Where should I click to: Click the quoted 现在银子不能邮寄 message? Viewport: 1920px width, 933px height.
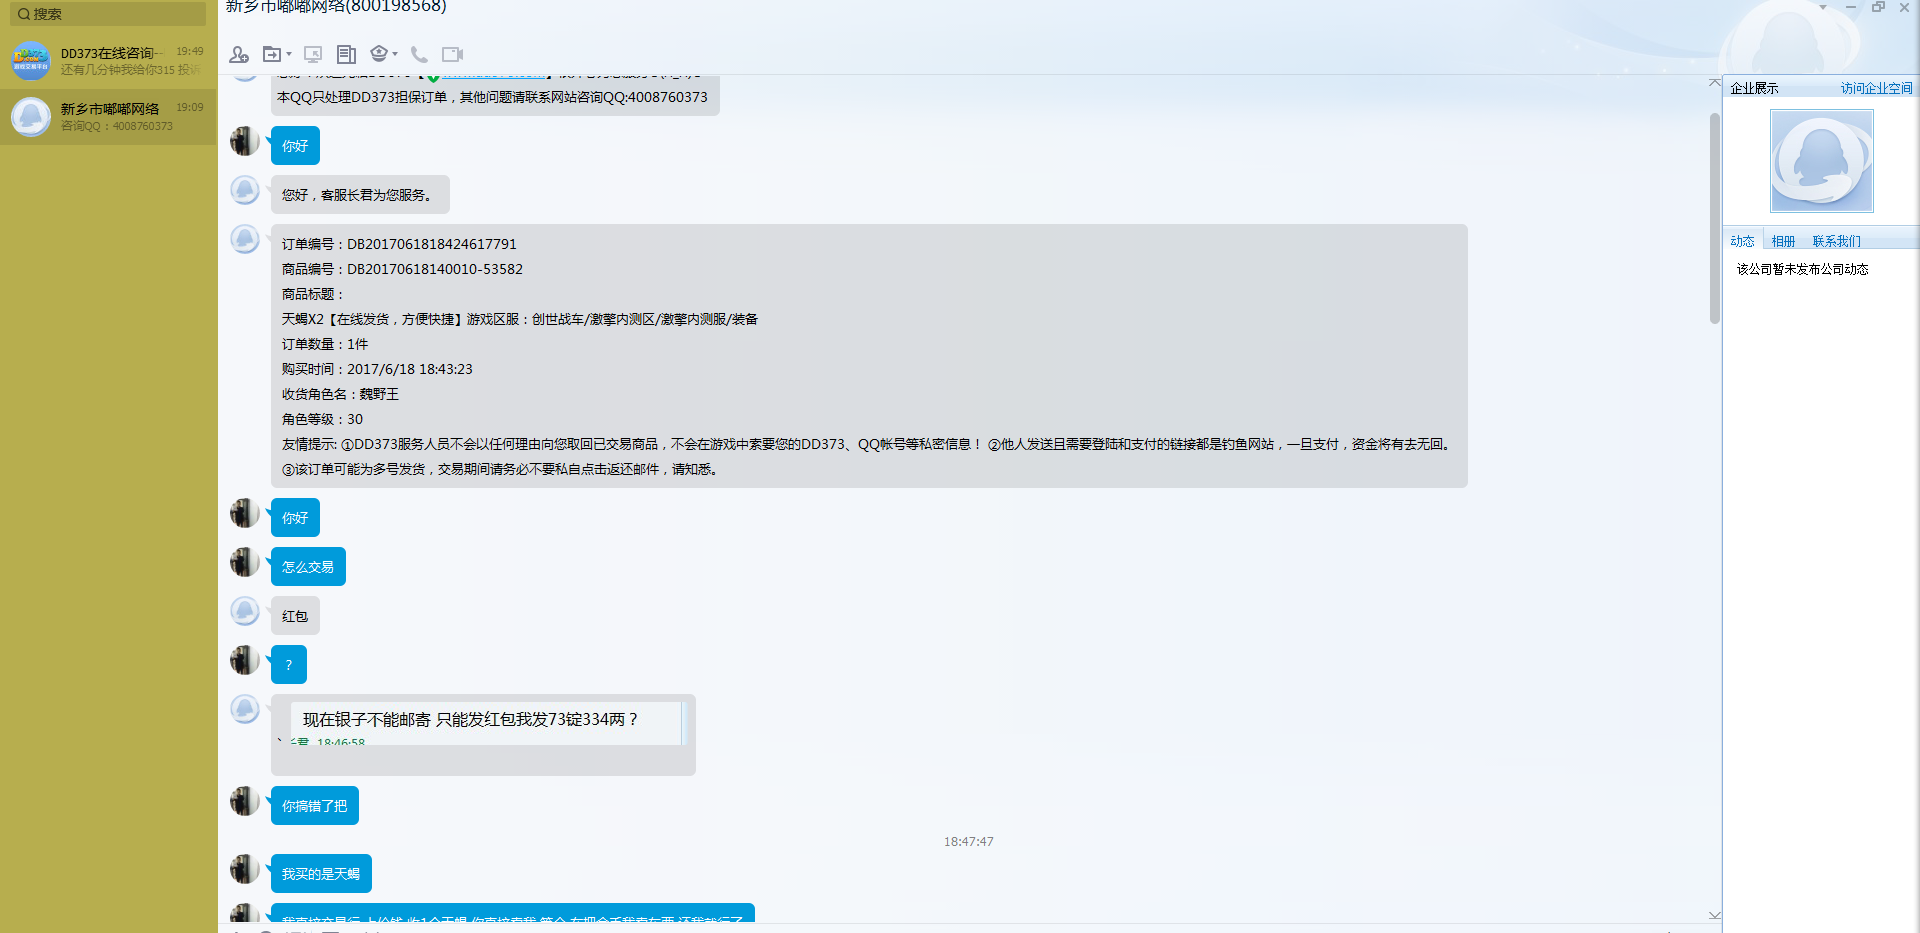[483, 735]
